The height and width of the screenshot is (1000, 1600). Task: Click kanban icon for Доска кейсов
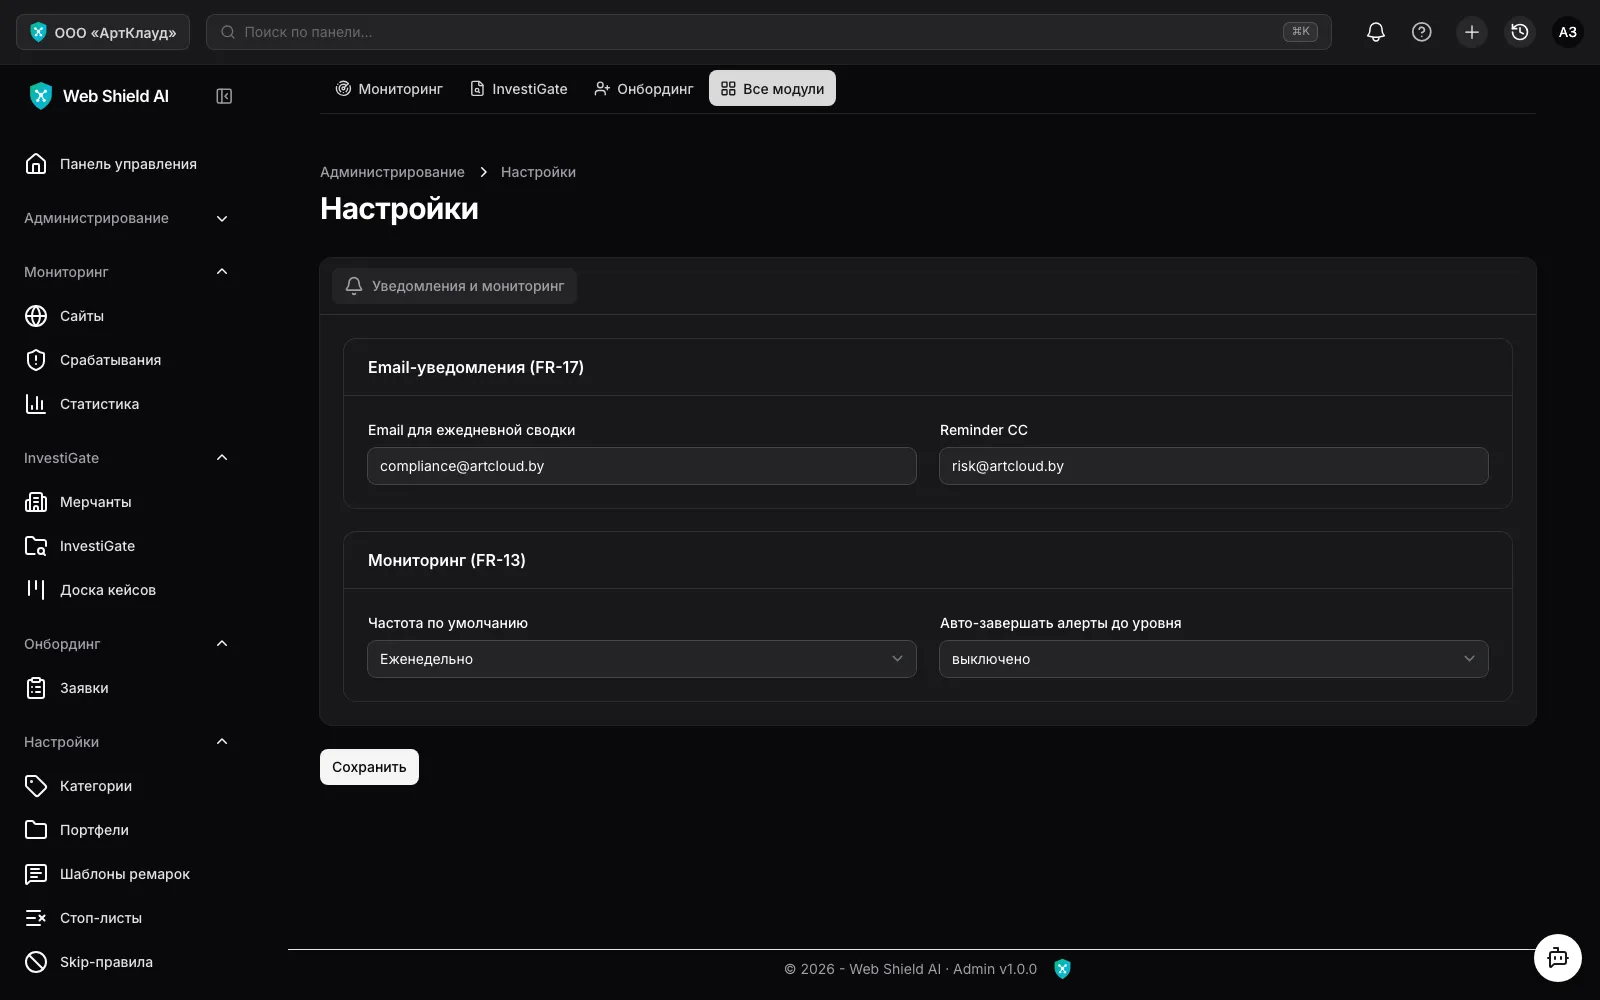click(x=36, y=590)
